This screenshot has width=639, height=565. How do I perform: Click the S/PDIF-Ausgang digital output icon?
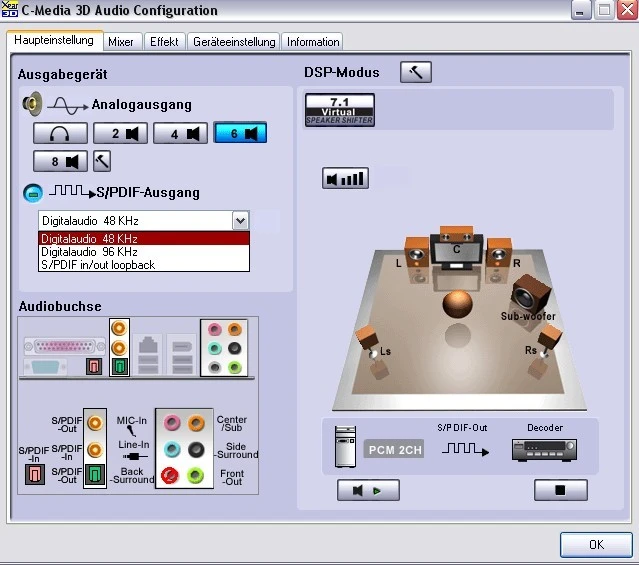pos(31,193)
